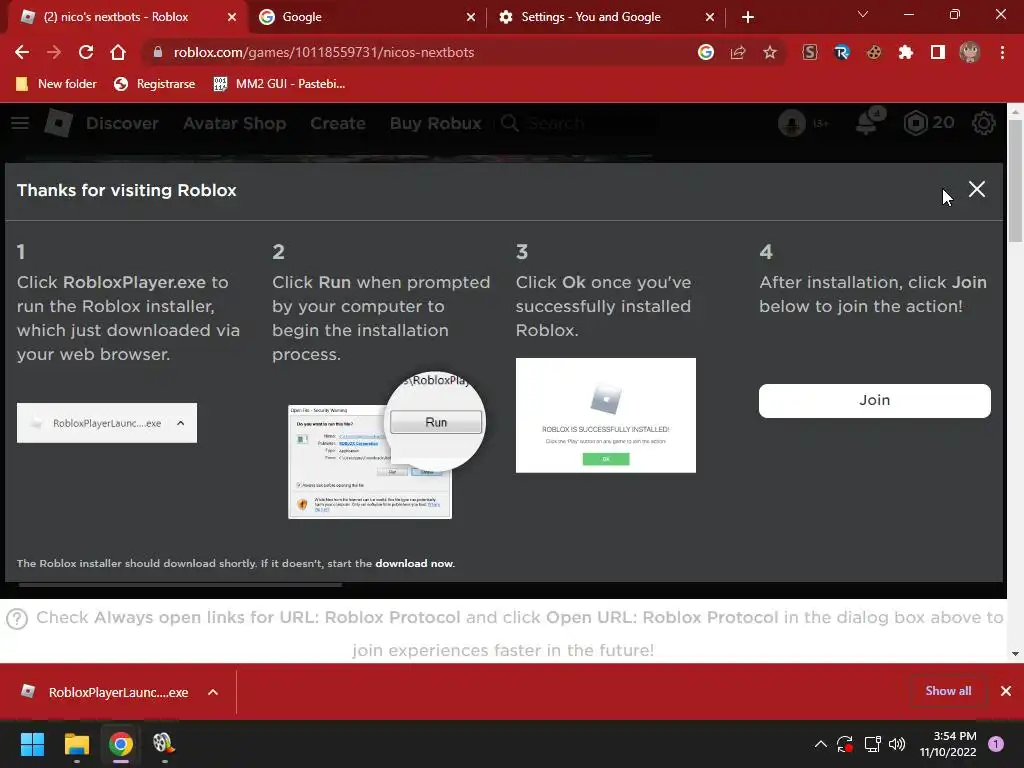This screenshot has width=1024, height=768.
Task: Switch to Settings - You and Google tab
Action: pyautogui.click(x=591, y=17)
